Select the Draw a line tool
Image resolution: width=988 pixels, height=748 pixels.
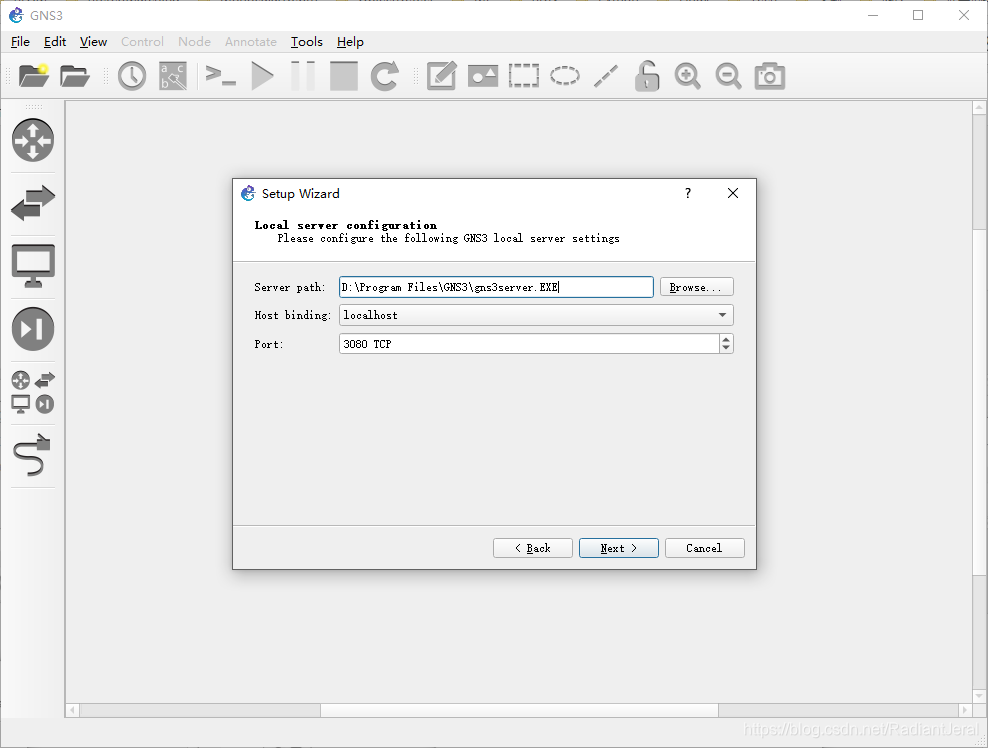pos(606,76)
